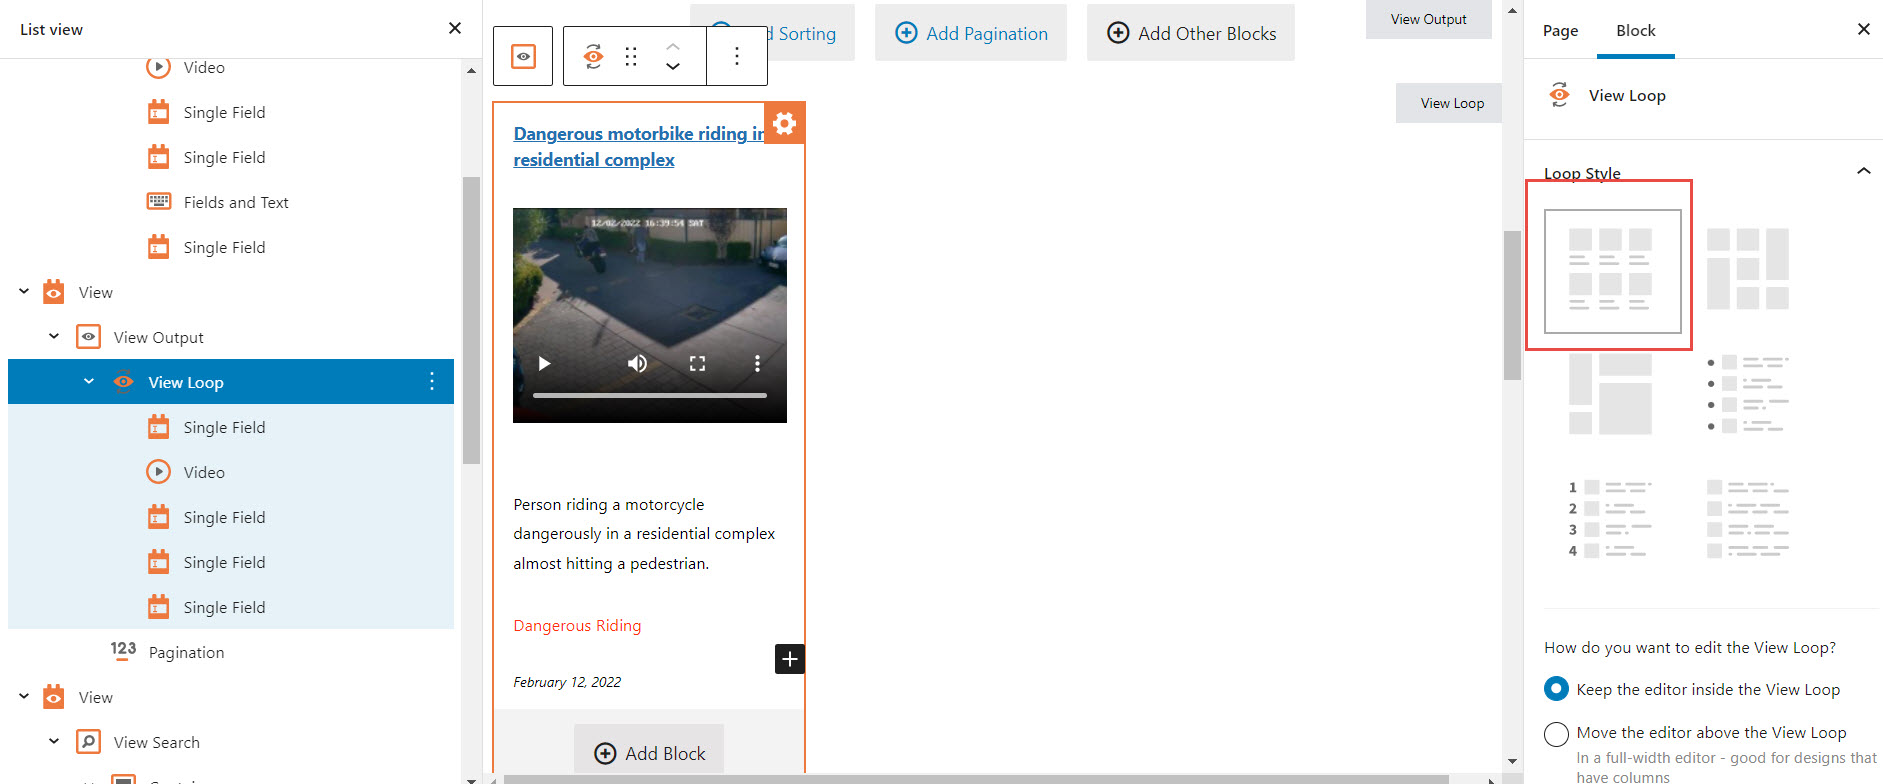Click the Dangerous Riding category text
This screenshot has width=1883, height=784.
[x=577, y=625]
